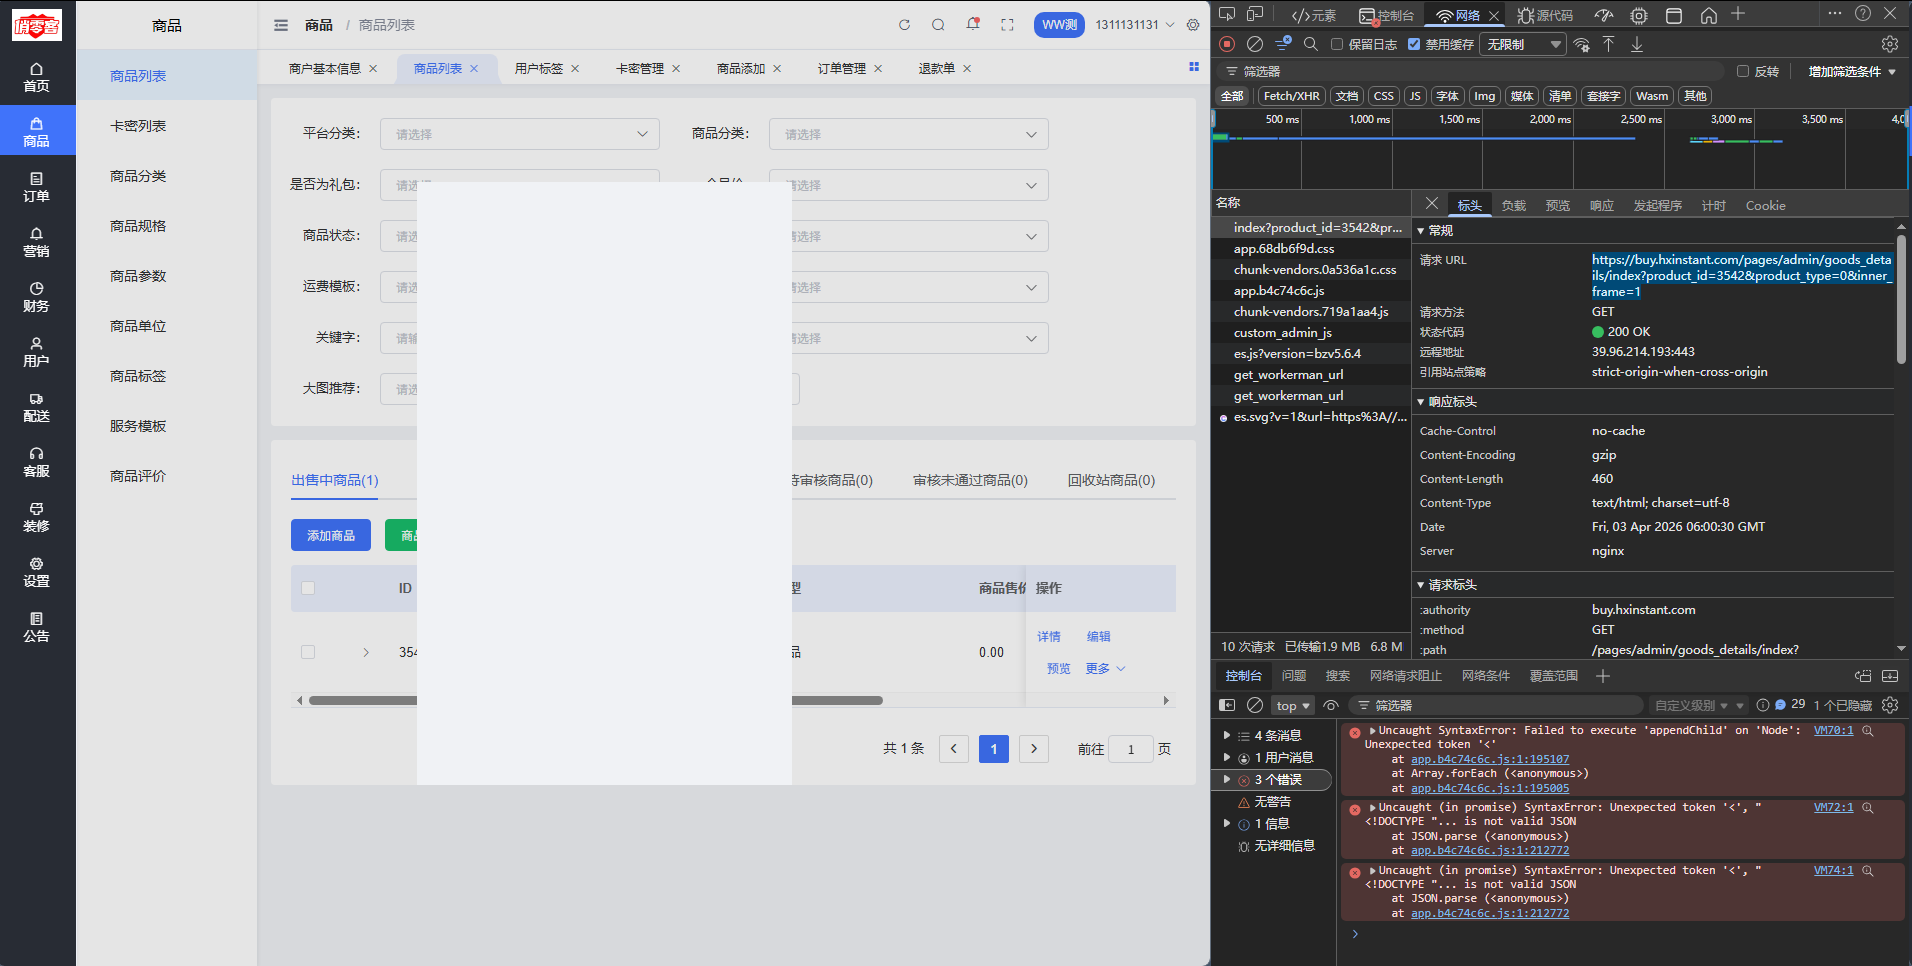Open the 订单 section in the left sidebar
The width and height of the screenshot is (1912, 966).
37,187
